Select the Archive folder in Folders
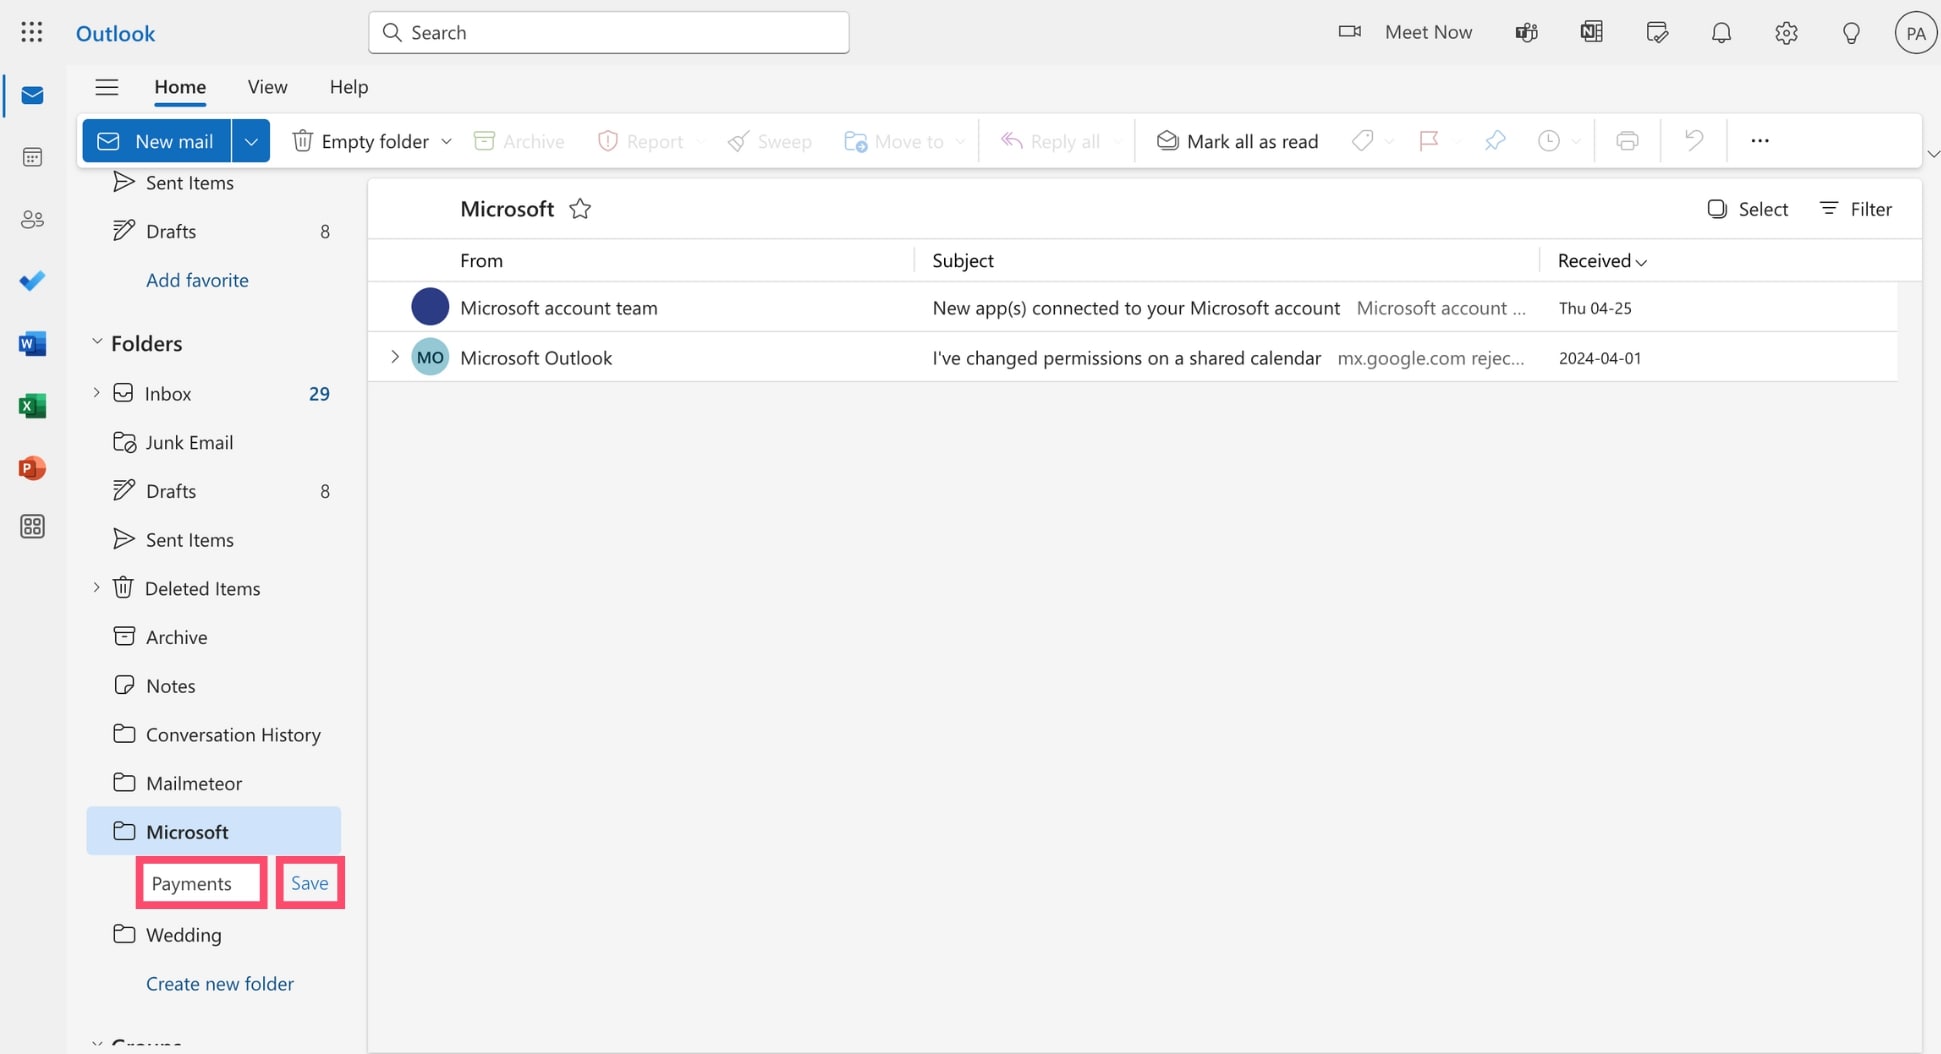This screenshot has width=1941, height=1054. pyautogui.click(x=214, y=637)
